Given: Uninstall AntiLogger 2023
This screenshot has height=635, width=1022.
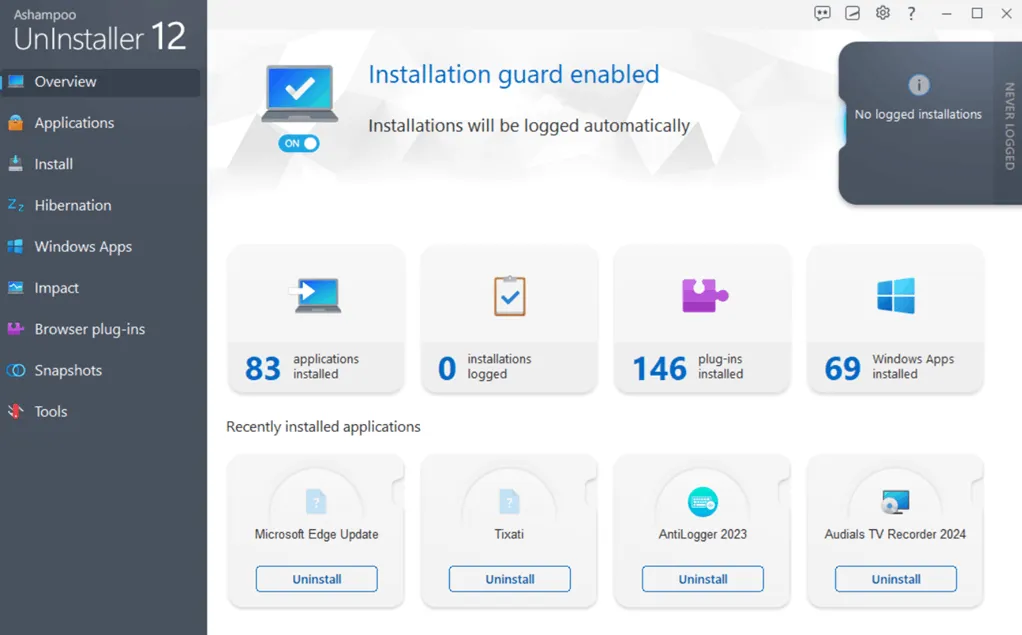Looking at the screenshot, I should pyautogui.click(x=702, y=578).
